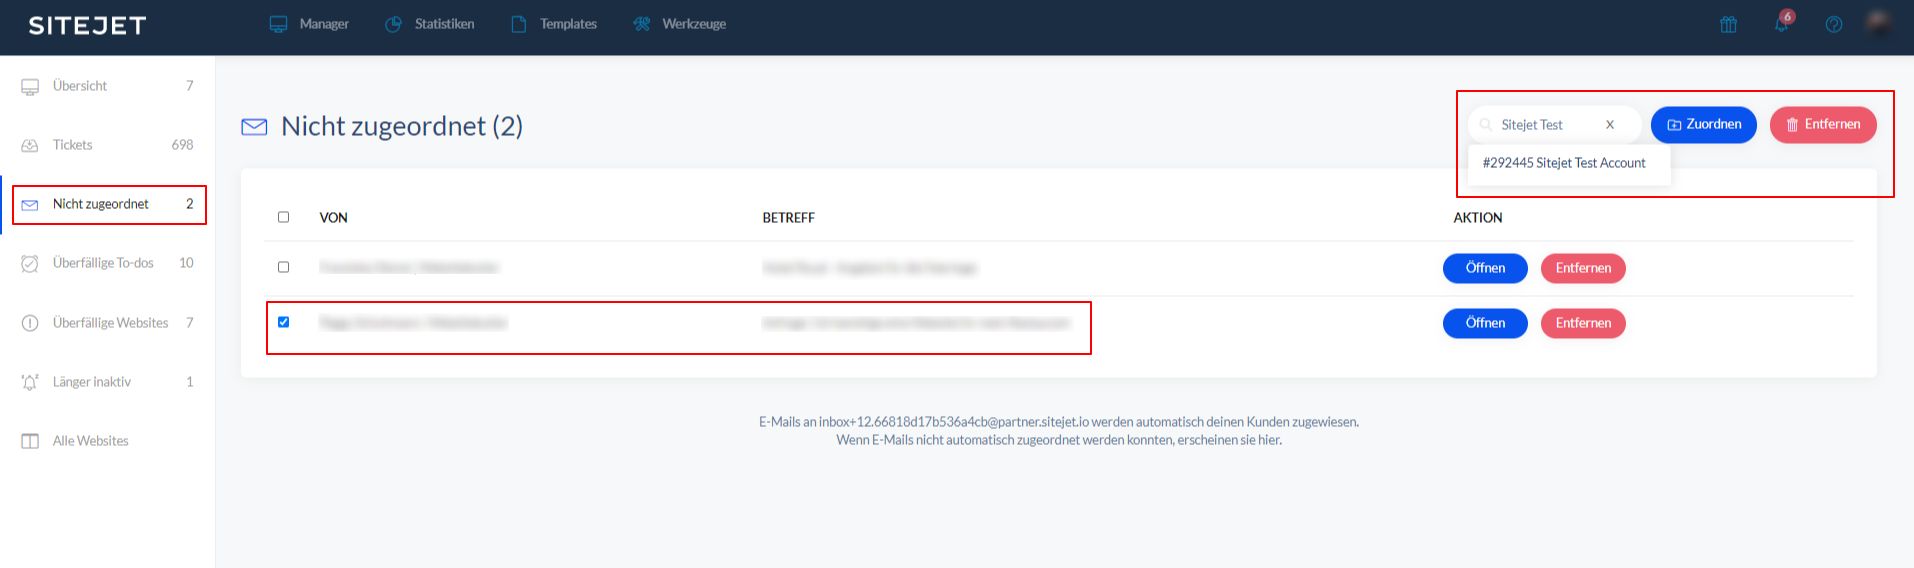Click Entfernen for the second email
Image resolution: width=1914 pixels, height=568 pixels.
[1582, 323]
